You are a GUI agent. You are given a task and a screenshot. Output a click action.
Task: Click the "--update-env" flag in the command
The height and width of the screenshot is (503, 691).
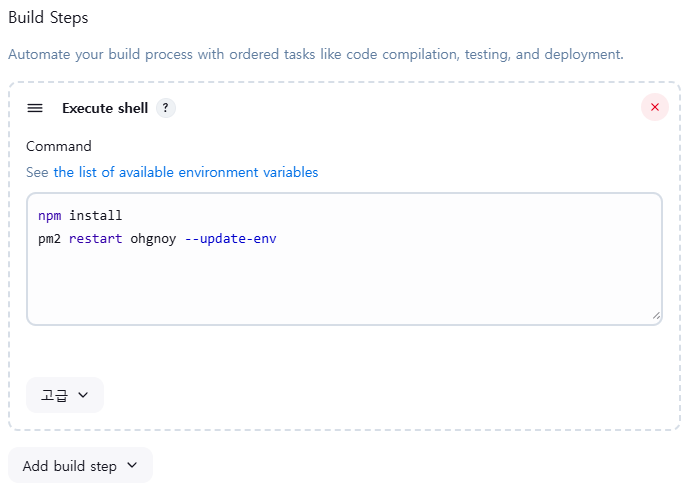point(231,240)
